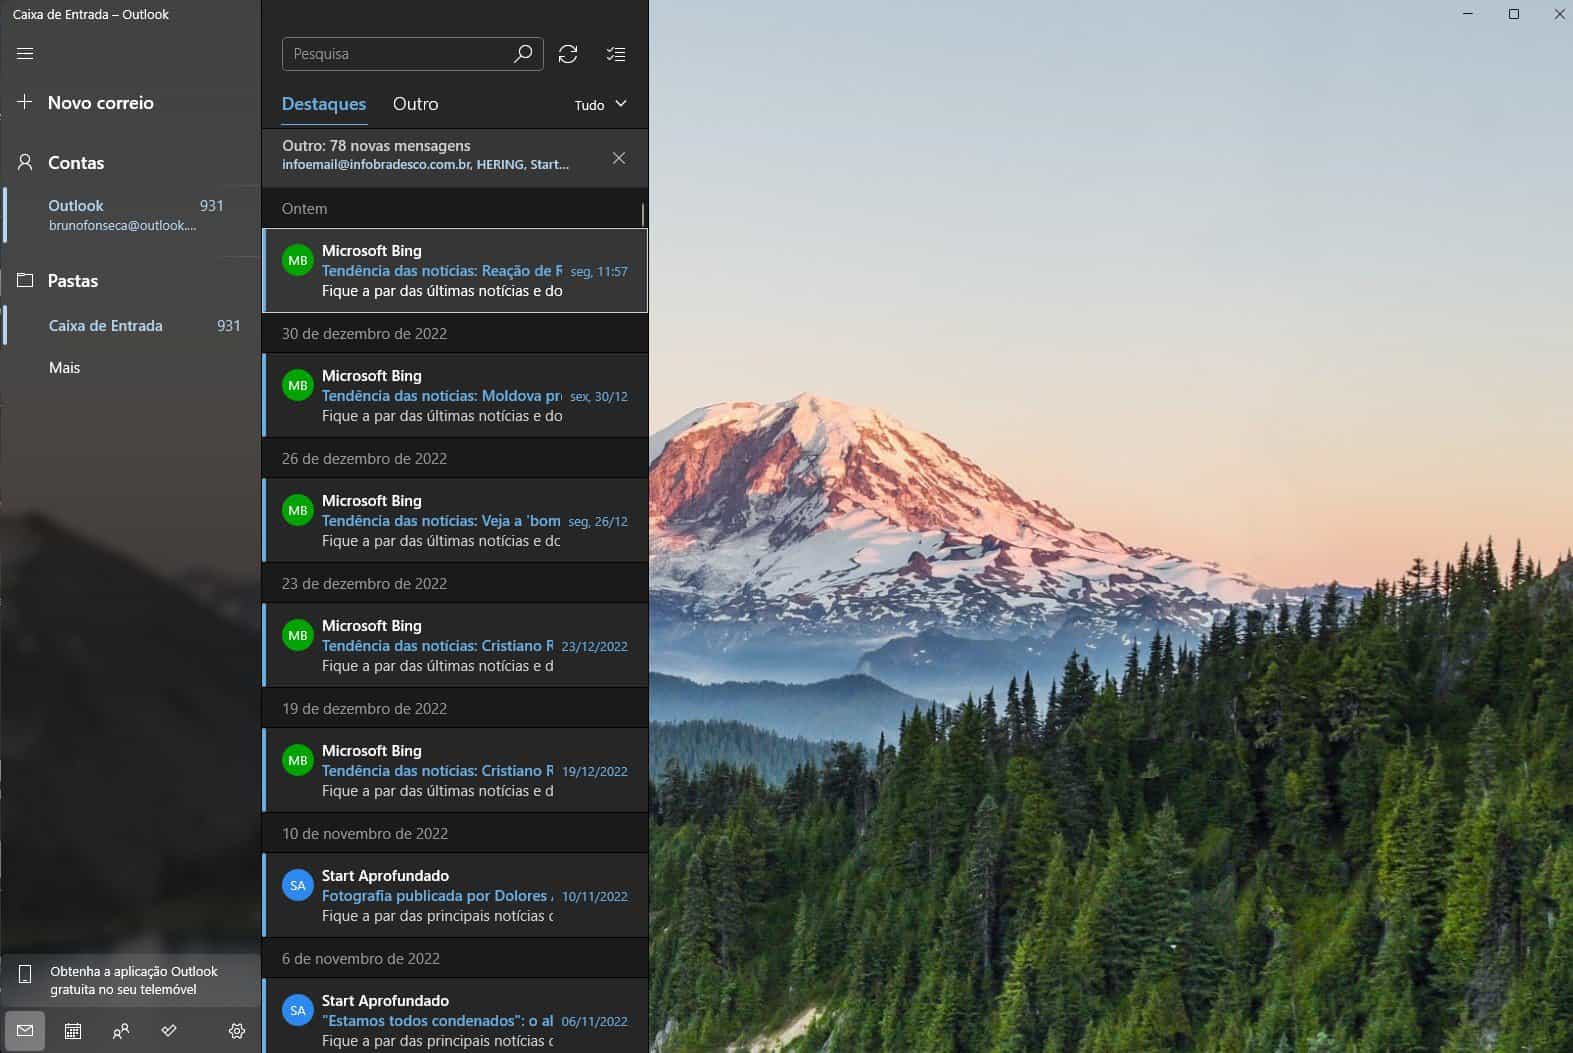Dismiss the Outro new messages banner
The image size is (1573, 1053).
point(619,158)
